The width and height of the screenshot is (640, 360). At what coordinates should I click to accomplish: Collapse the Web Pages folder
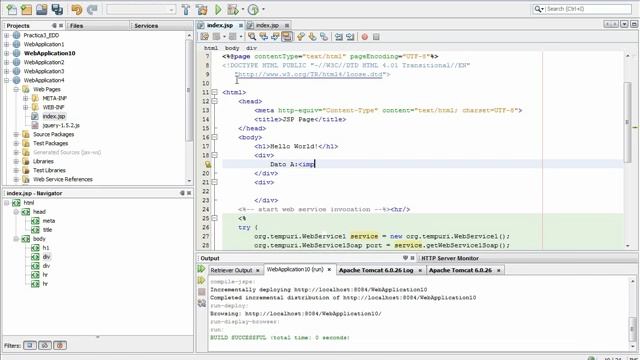(x=16, y=89)
